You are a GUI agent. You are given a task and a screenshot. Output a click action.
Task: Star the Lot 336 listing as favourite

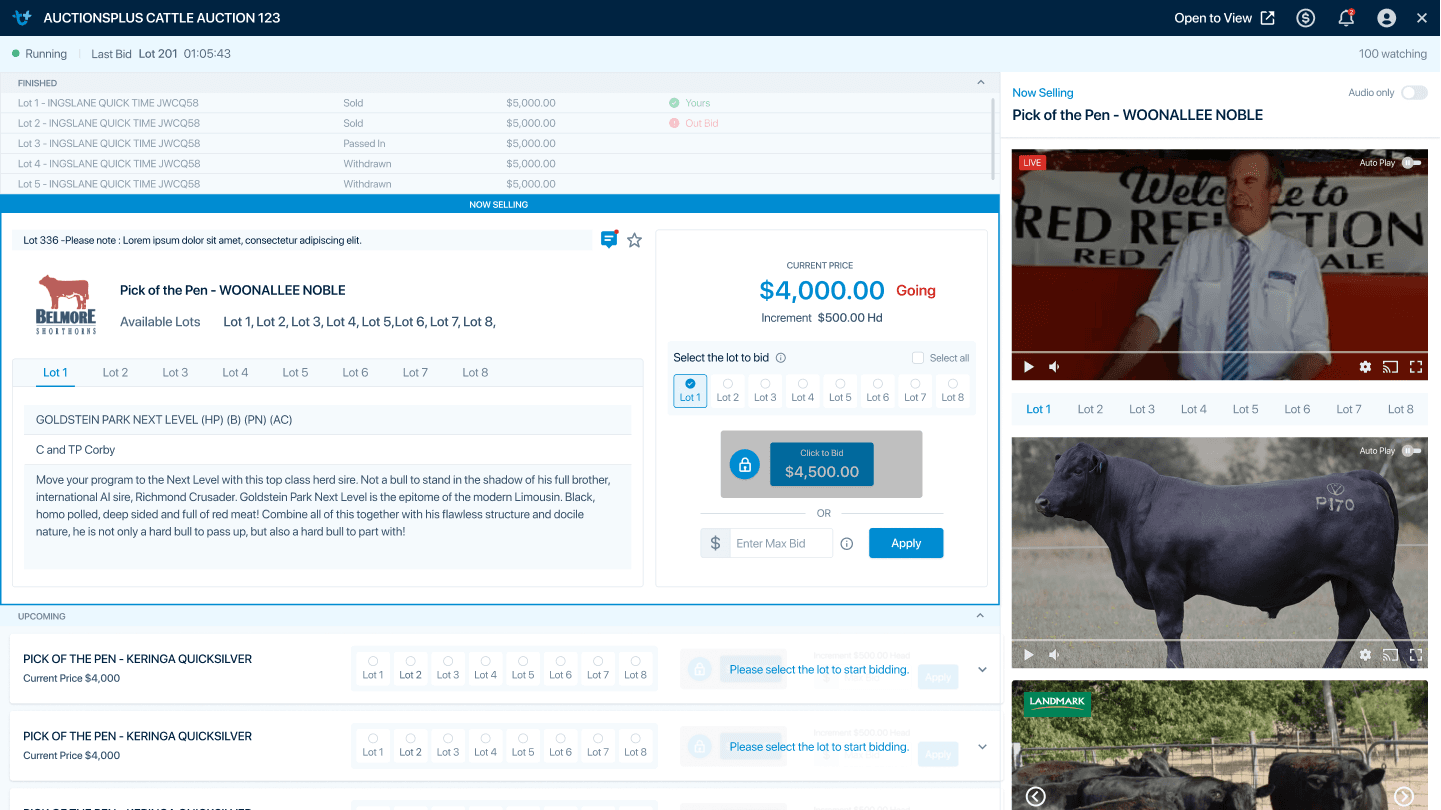pos(634,240)
